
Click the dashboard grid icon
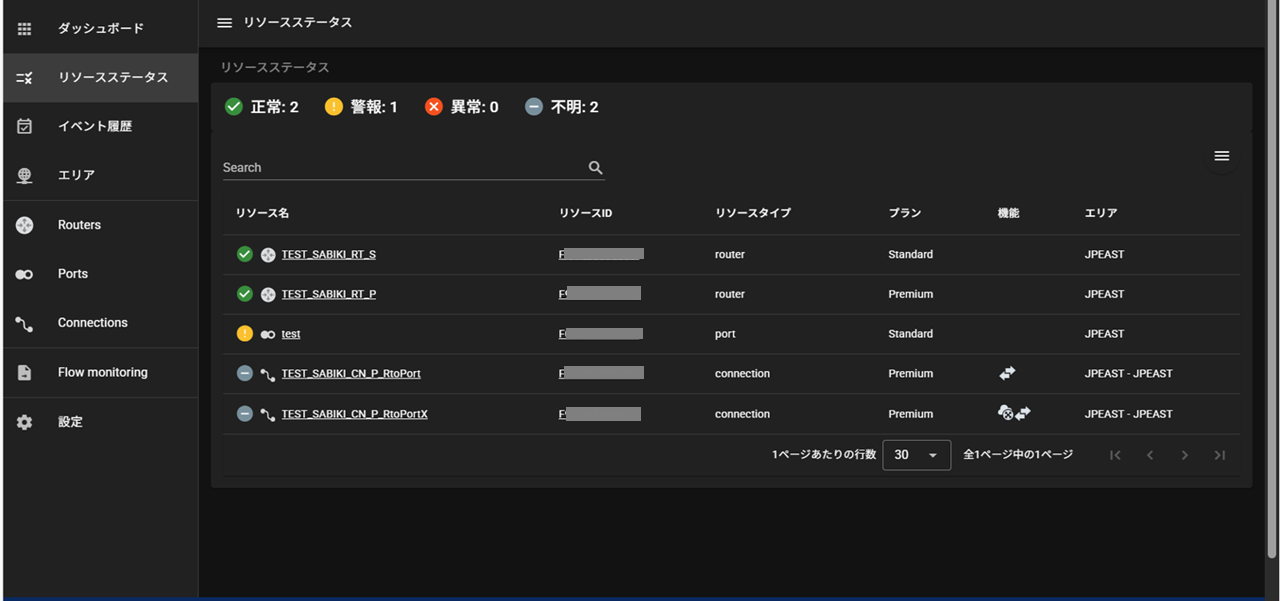24,28
